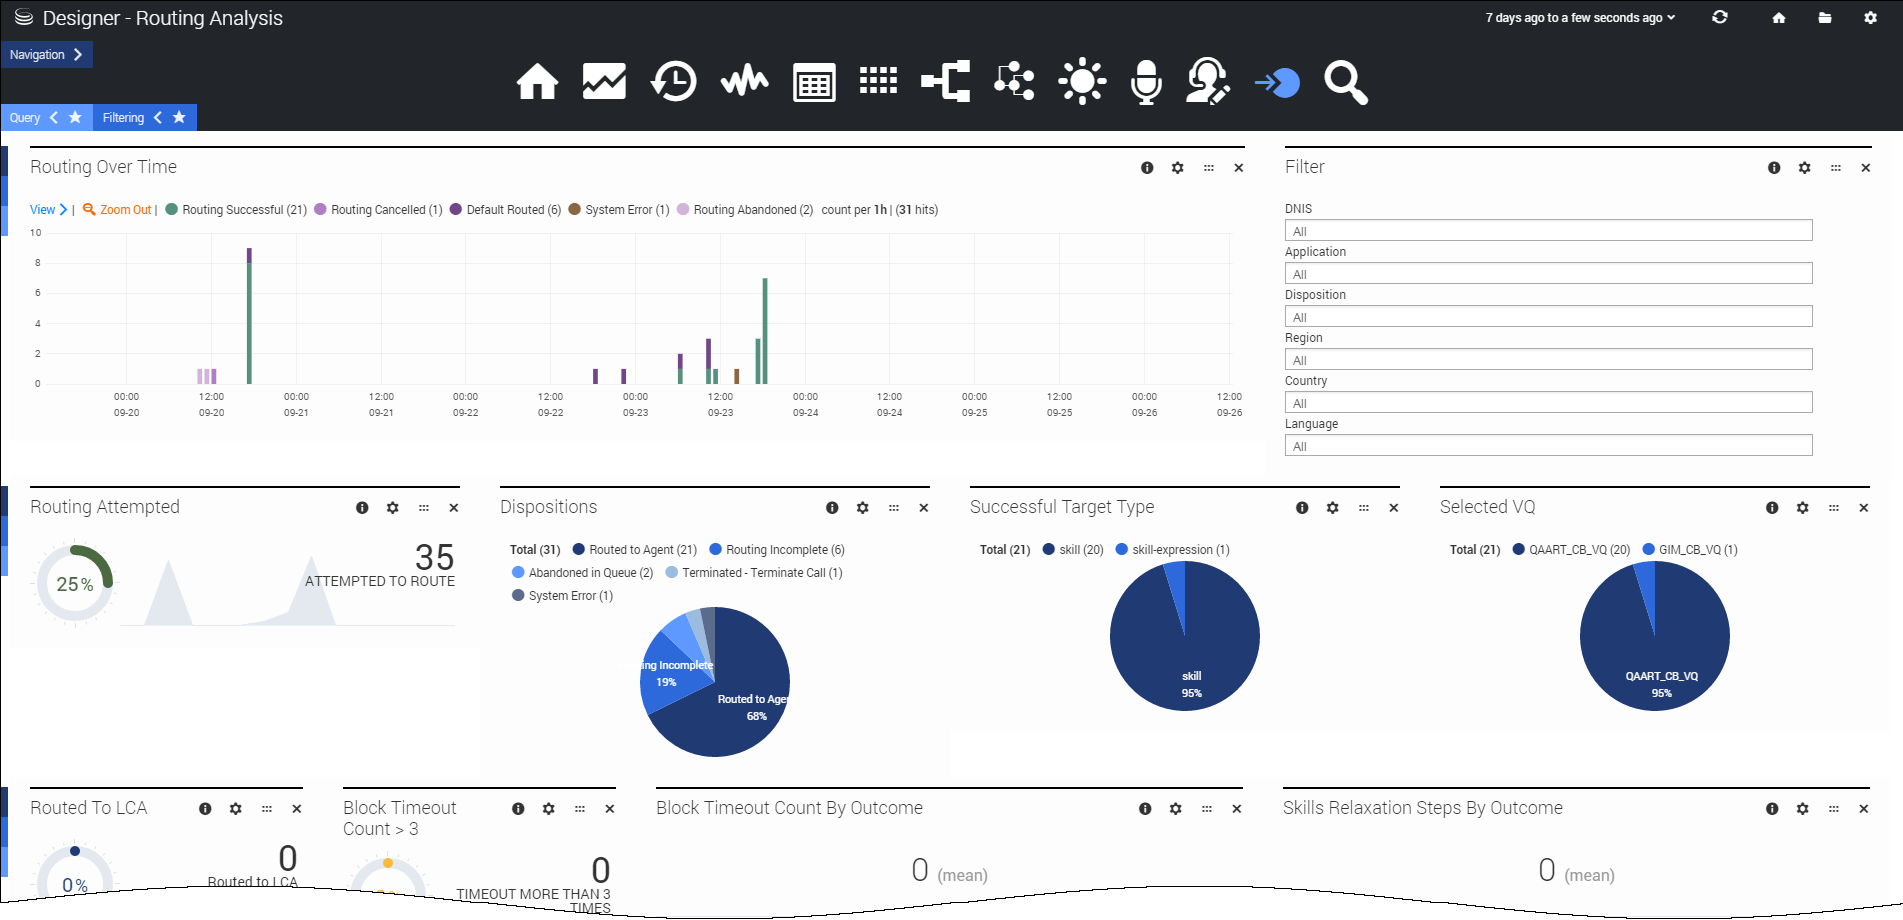Expand the View options in Routing Over Time
This screenshot has height=920, width=1903.
48,210
